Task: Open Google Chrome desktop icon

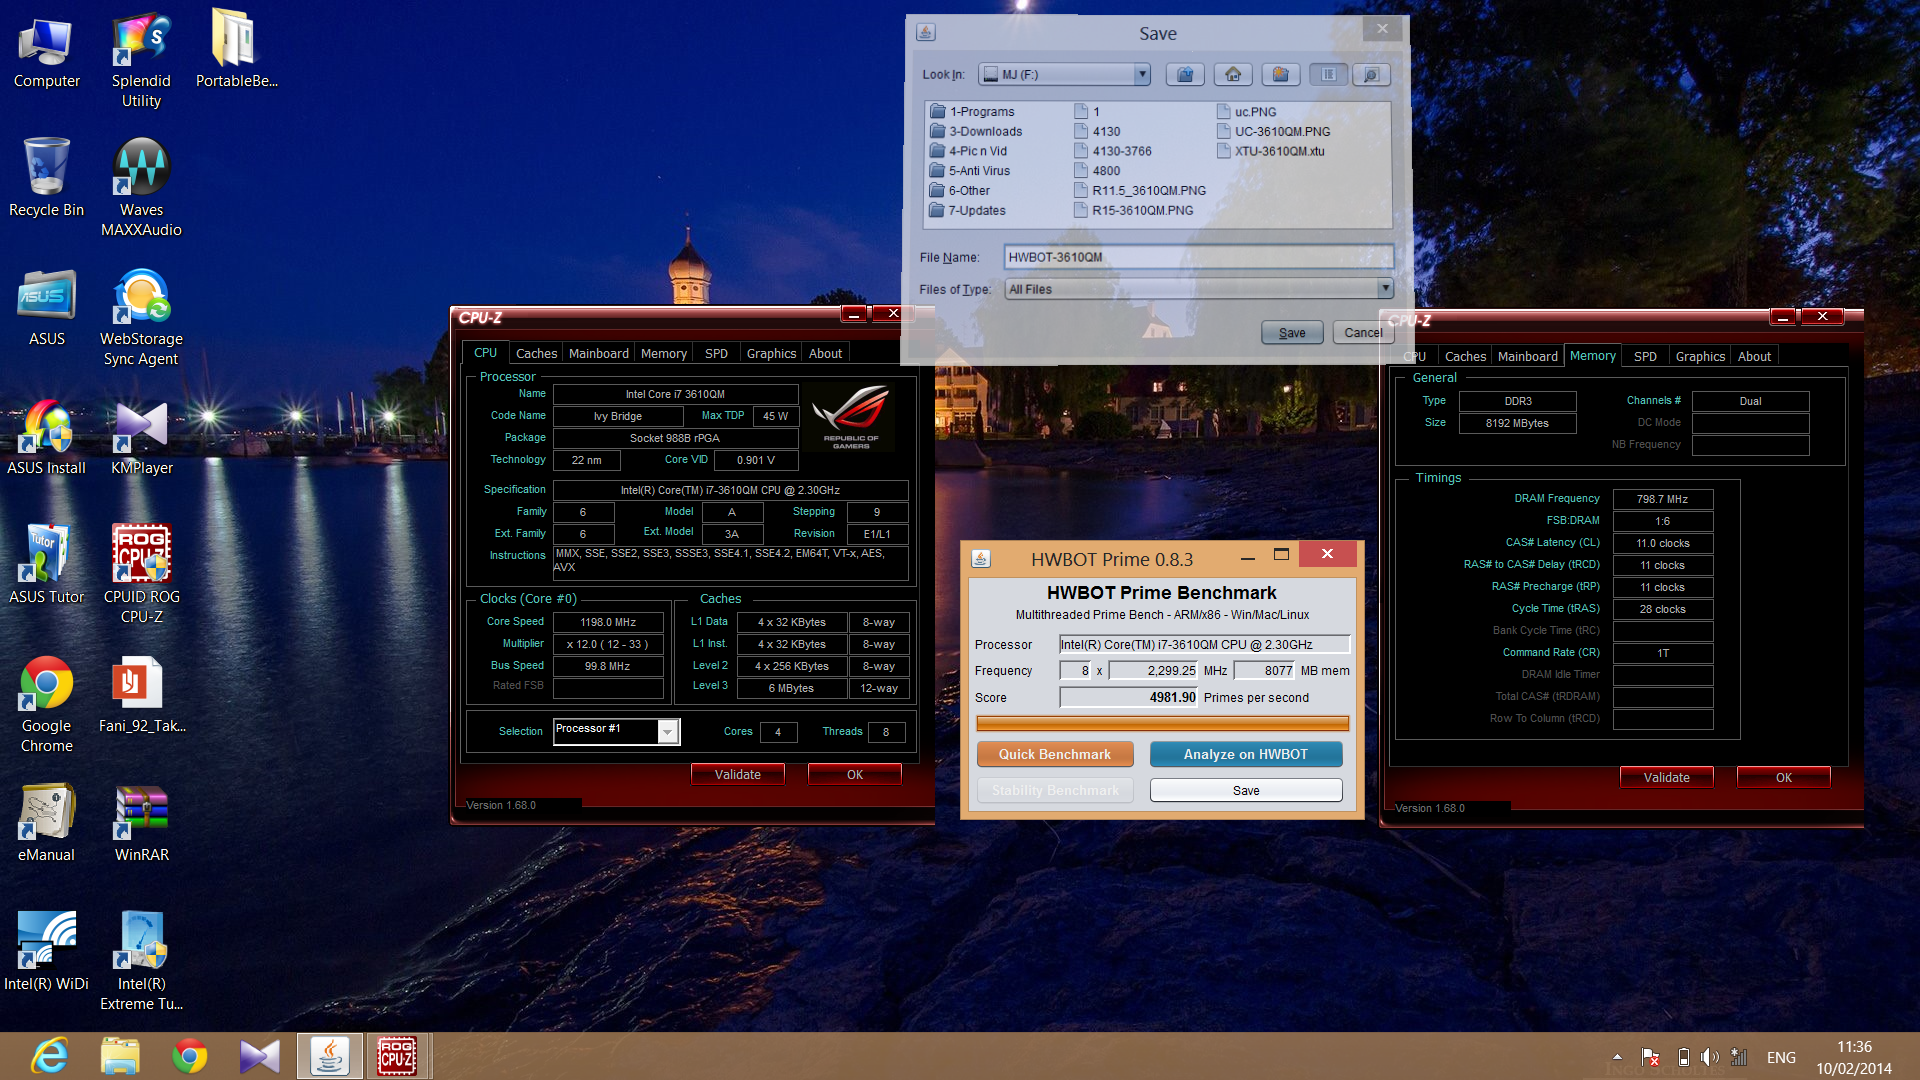Action: pos(46,704)
